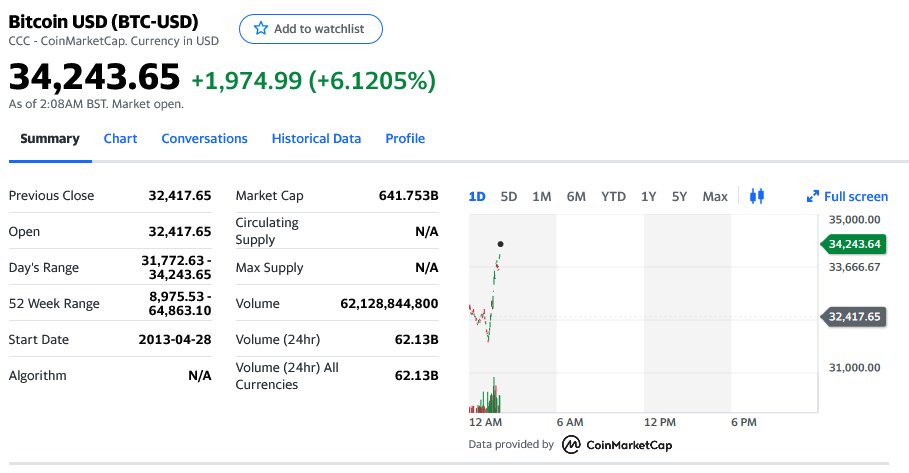The image size is (909, 473).
Task: Add Bitcoin to watchlist
Action: pos(311,29)
